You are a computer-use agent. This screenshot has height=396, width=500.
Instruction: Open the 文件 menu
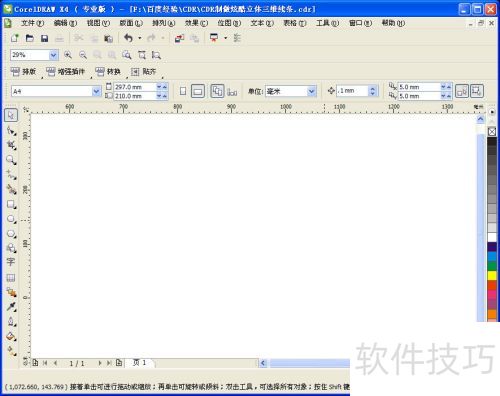32,23
